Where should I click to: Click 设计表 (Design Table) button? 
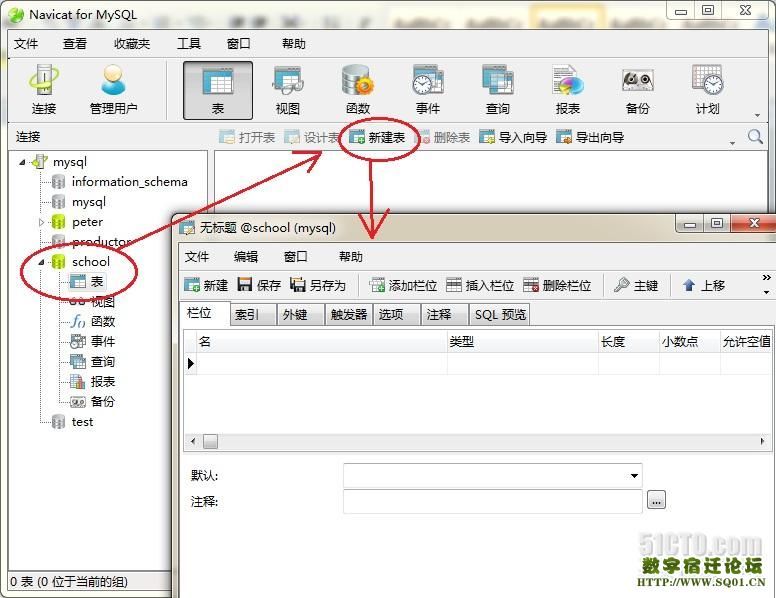click(x=312, y=137)
